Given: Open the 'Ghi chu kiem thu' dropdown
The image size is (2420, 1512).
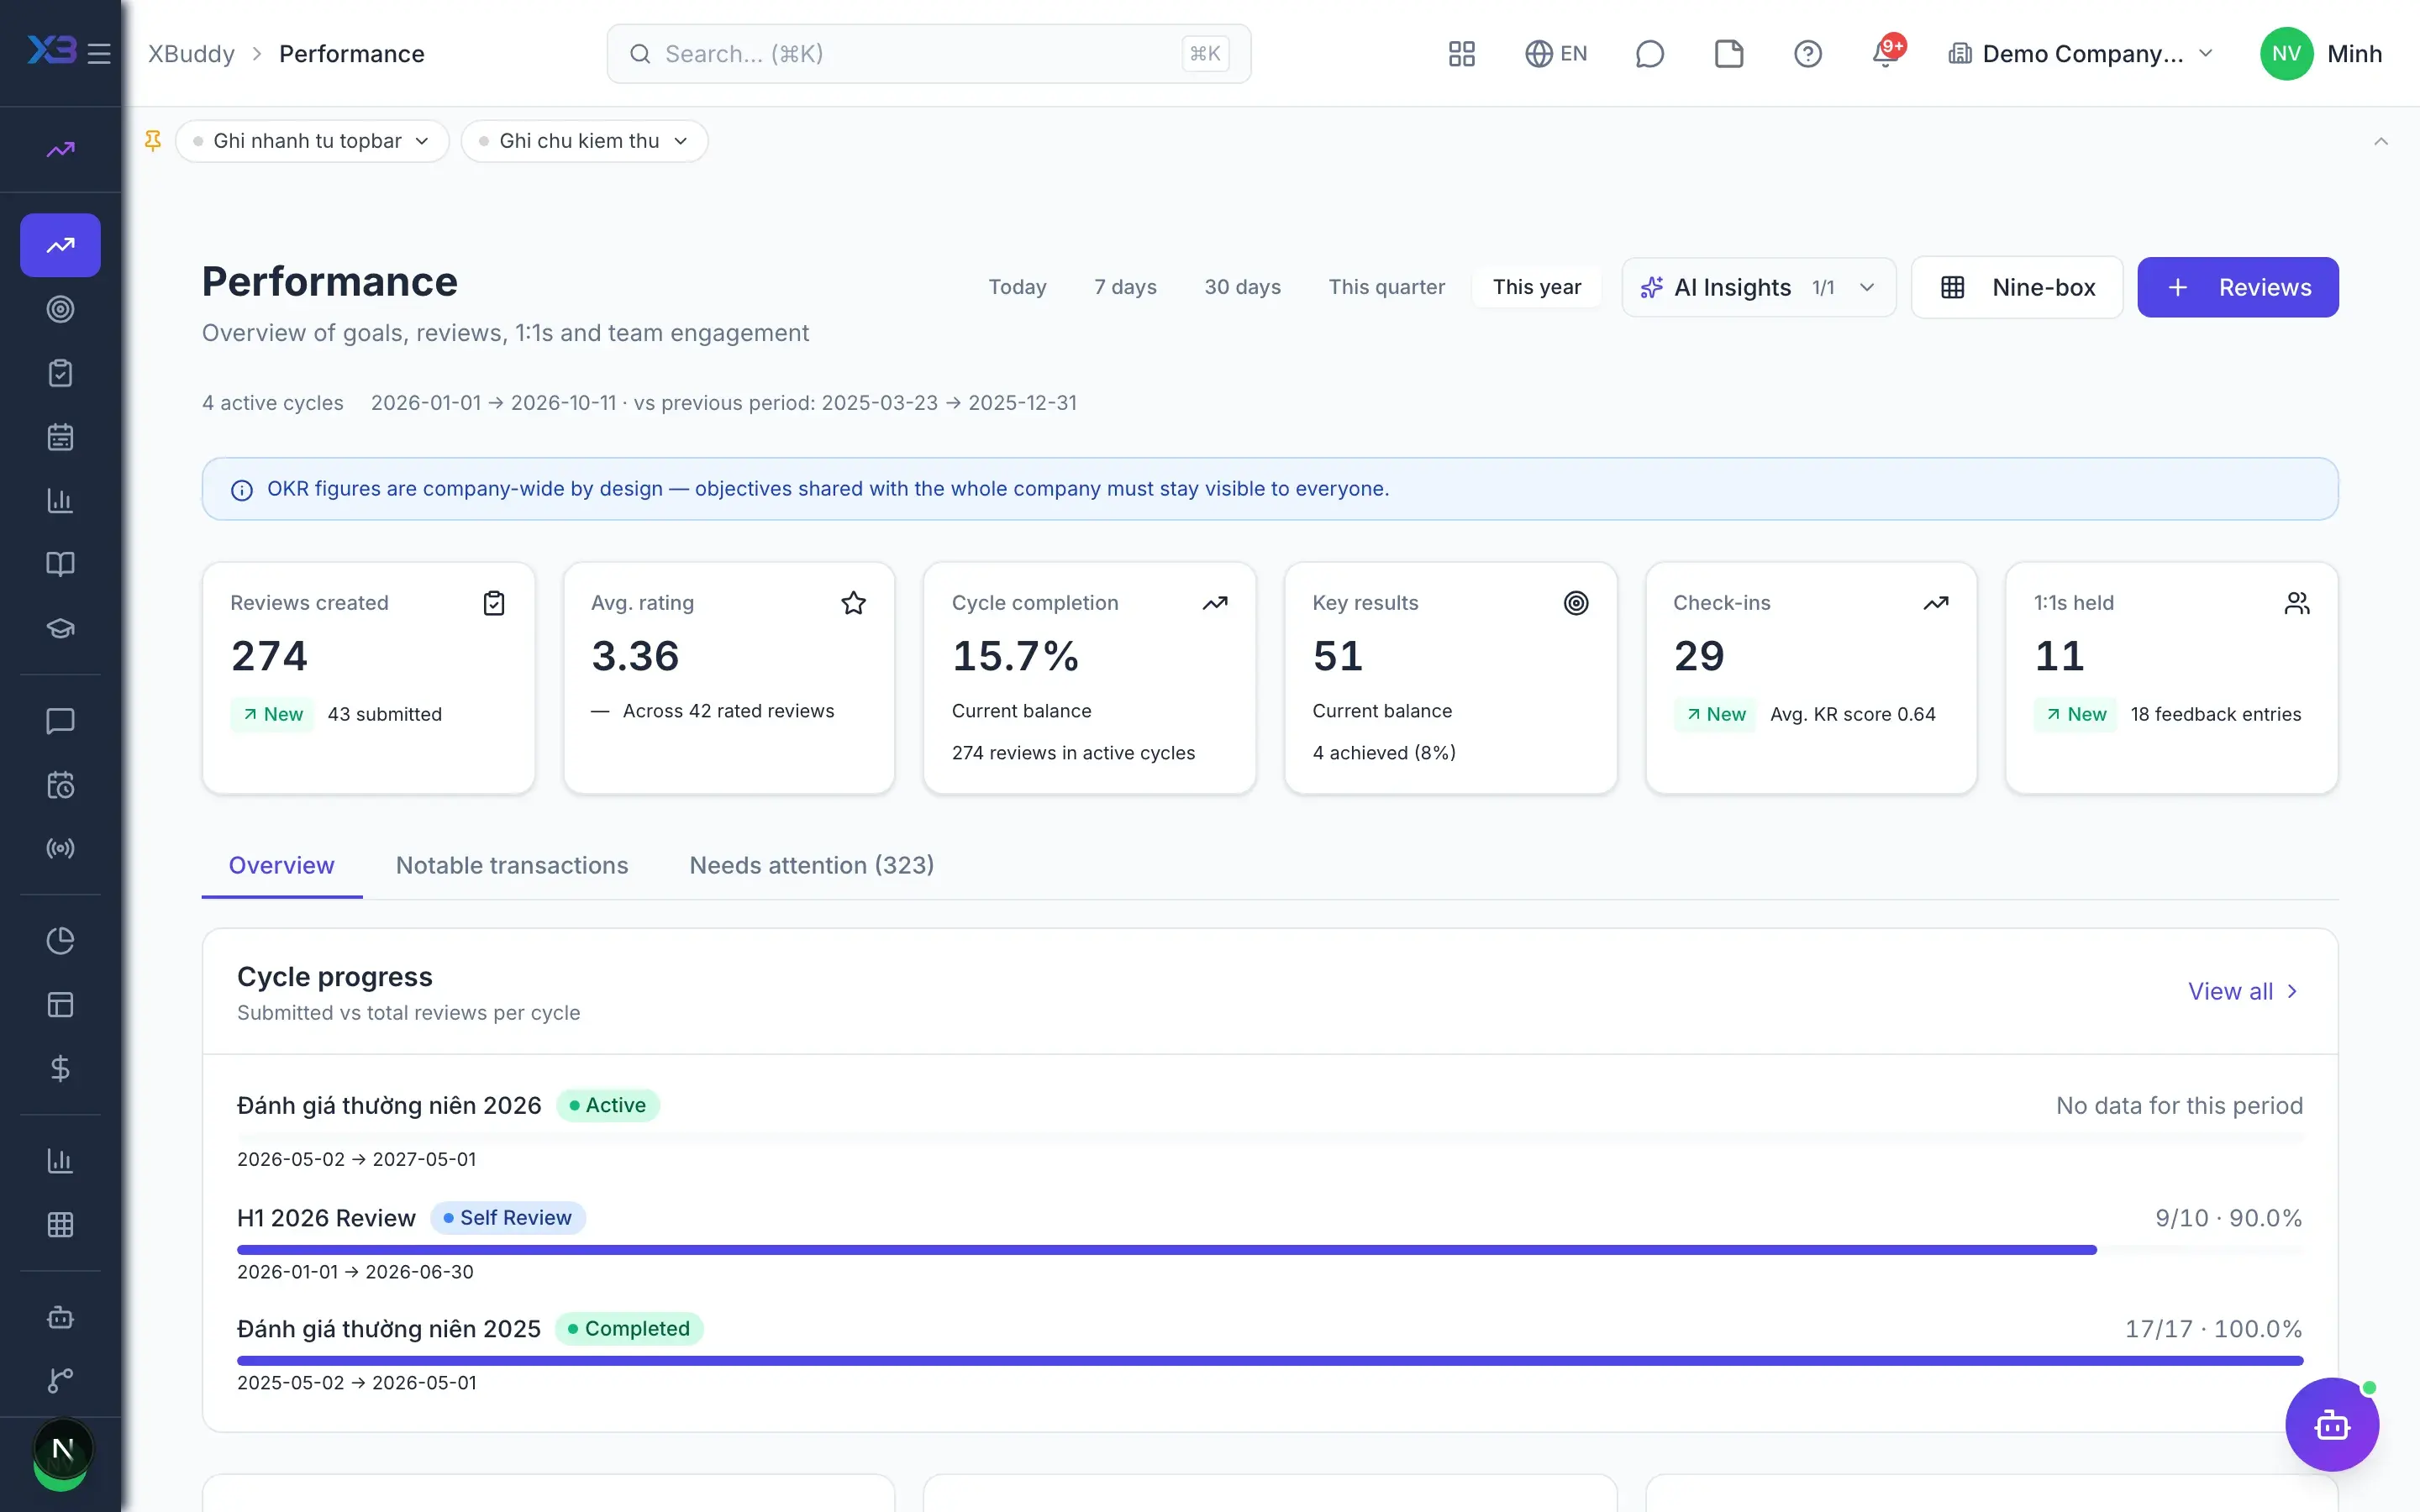Looking at the screenshot, I should coord(584,141).
